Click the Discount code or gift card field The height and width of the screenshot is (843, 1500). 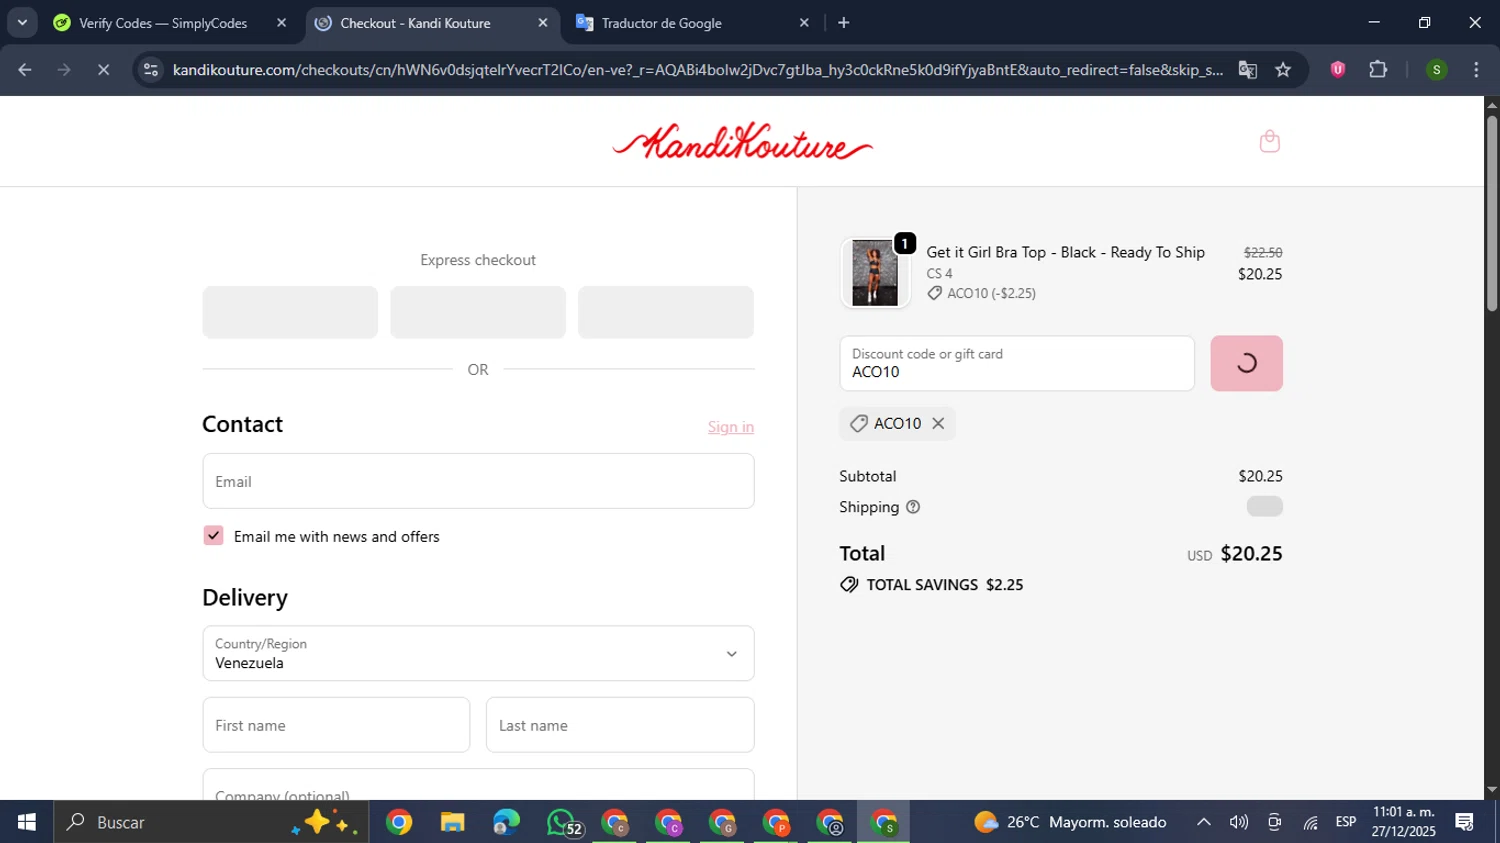click(x=1017, y=363)
